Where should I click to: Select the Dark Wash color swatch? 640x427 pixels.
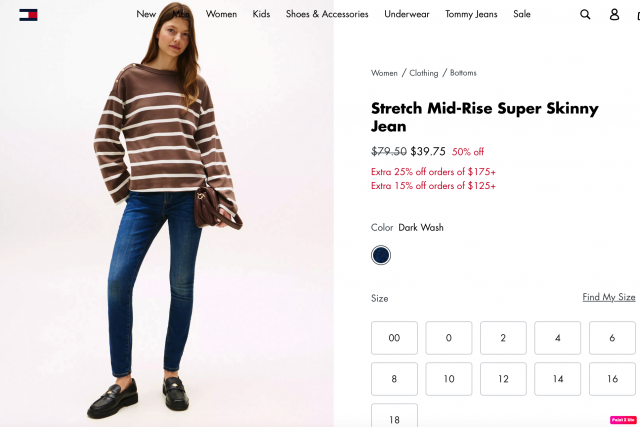pyautogui.click(x=380, y=255)
